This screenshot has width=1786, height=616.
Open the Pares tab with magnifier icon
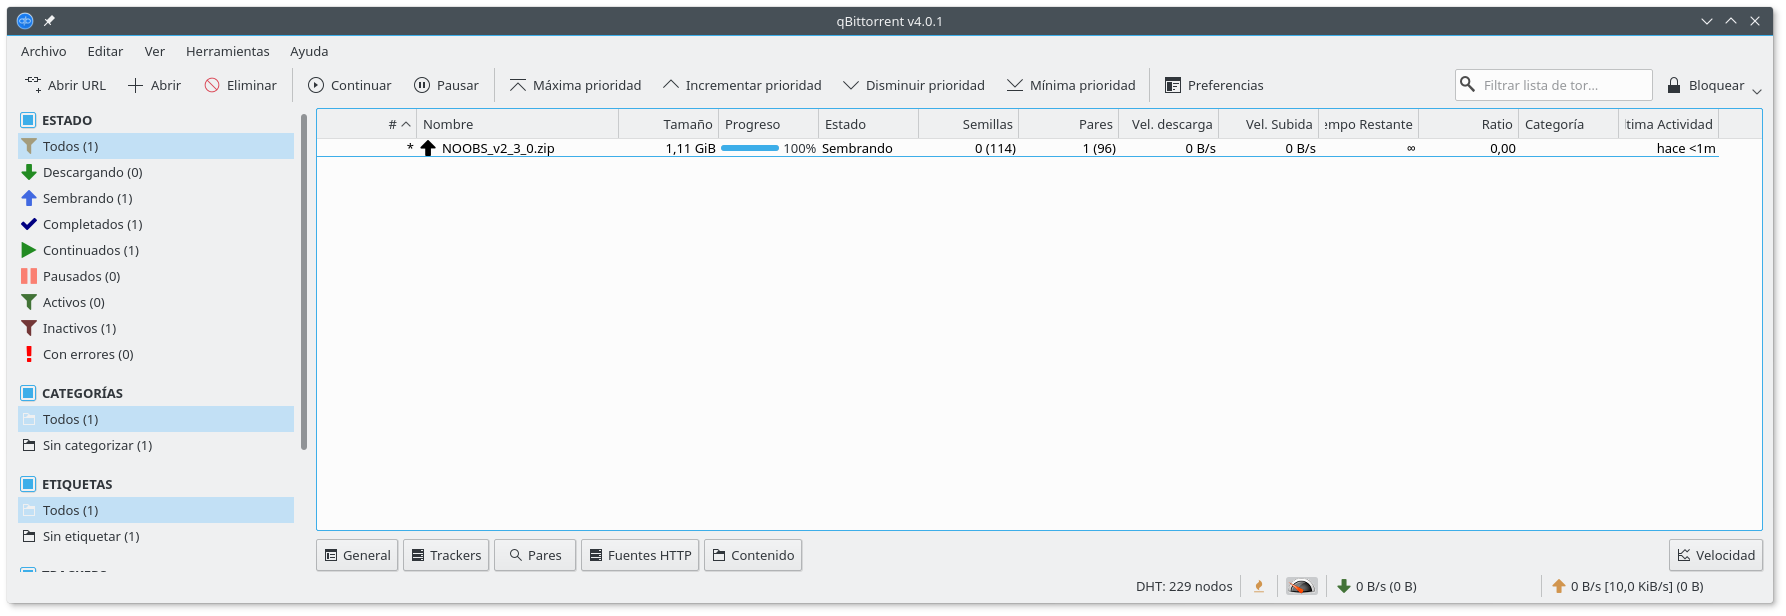pyautogui.click(x=535, y=555)
